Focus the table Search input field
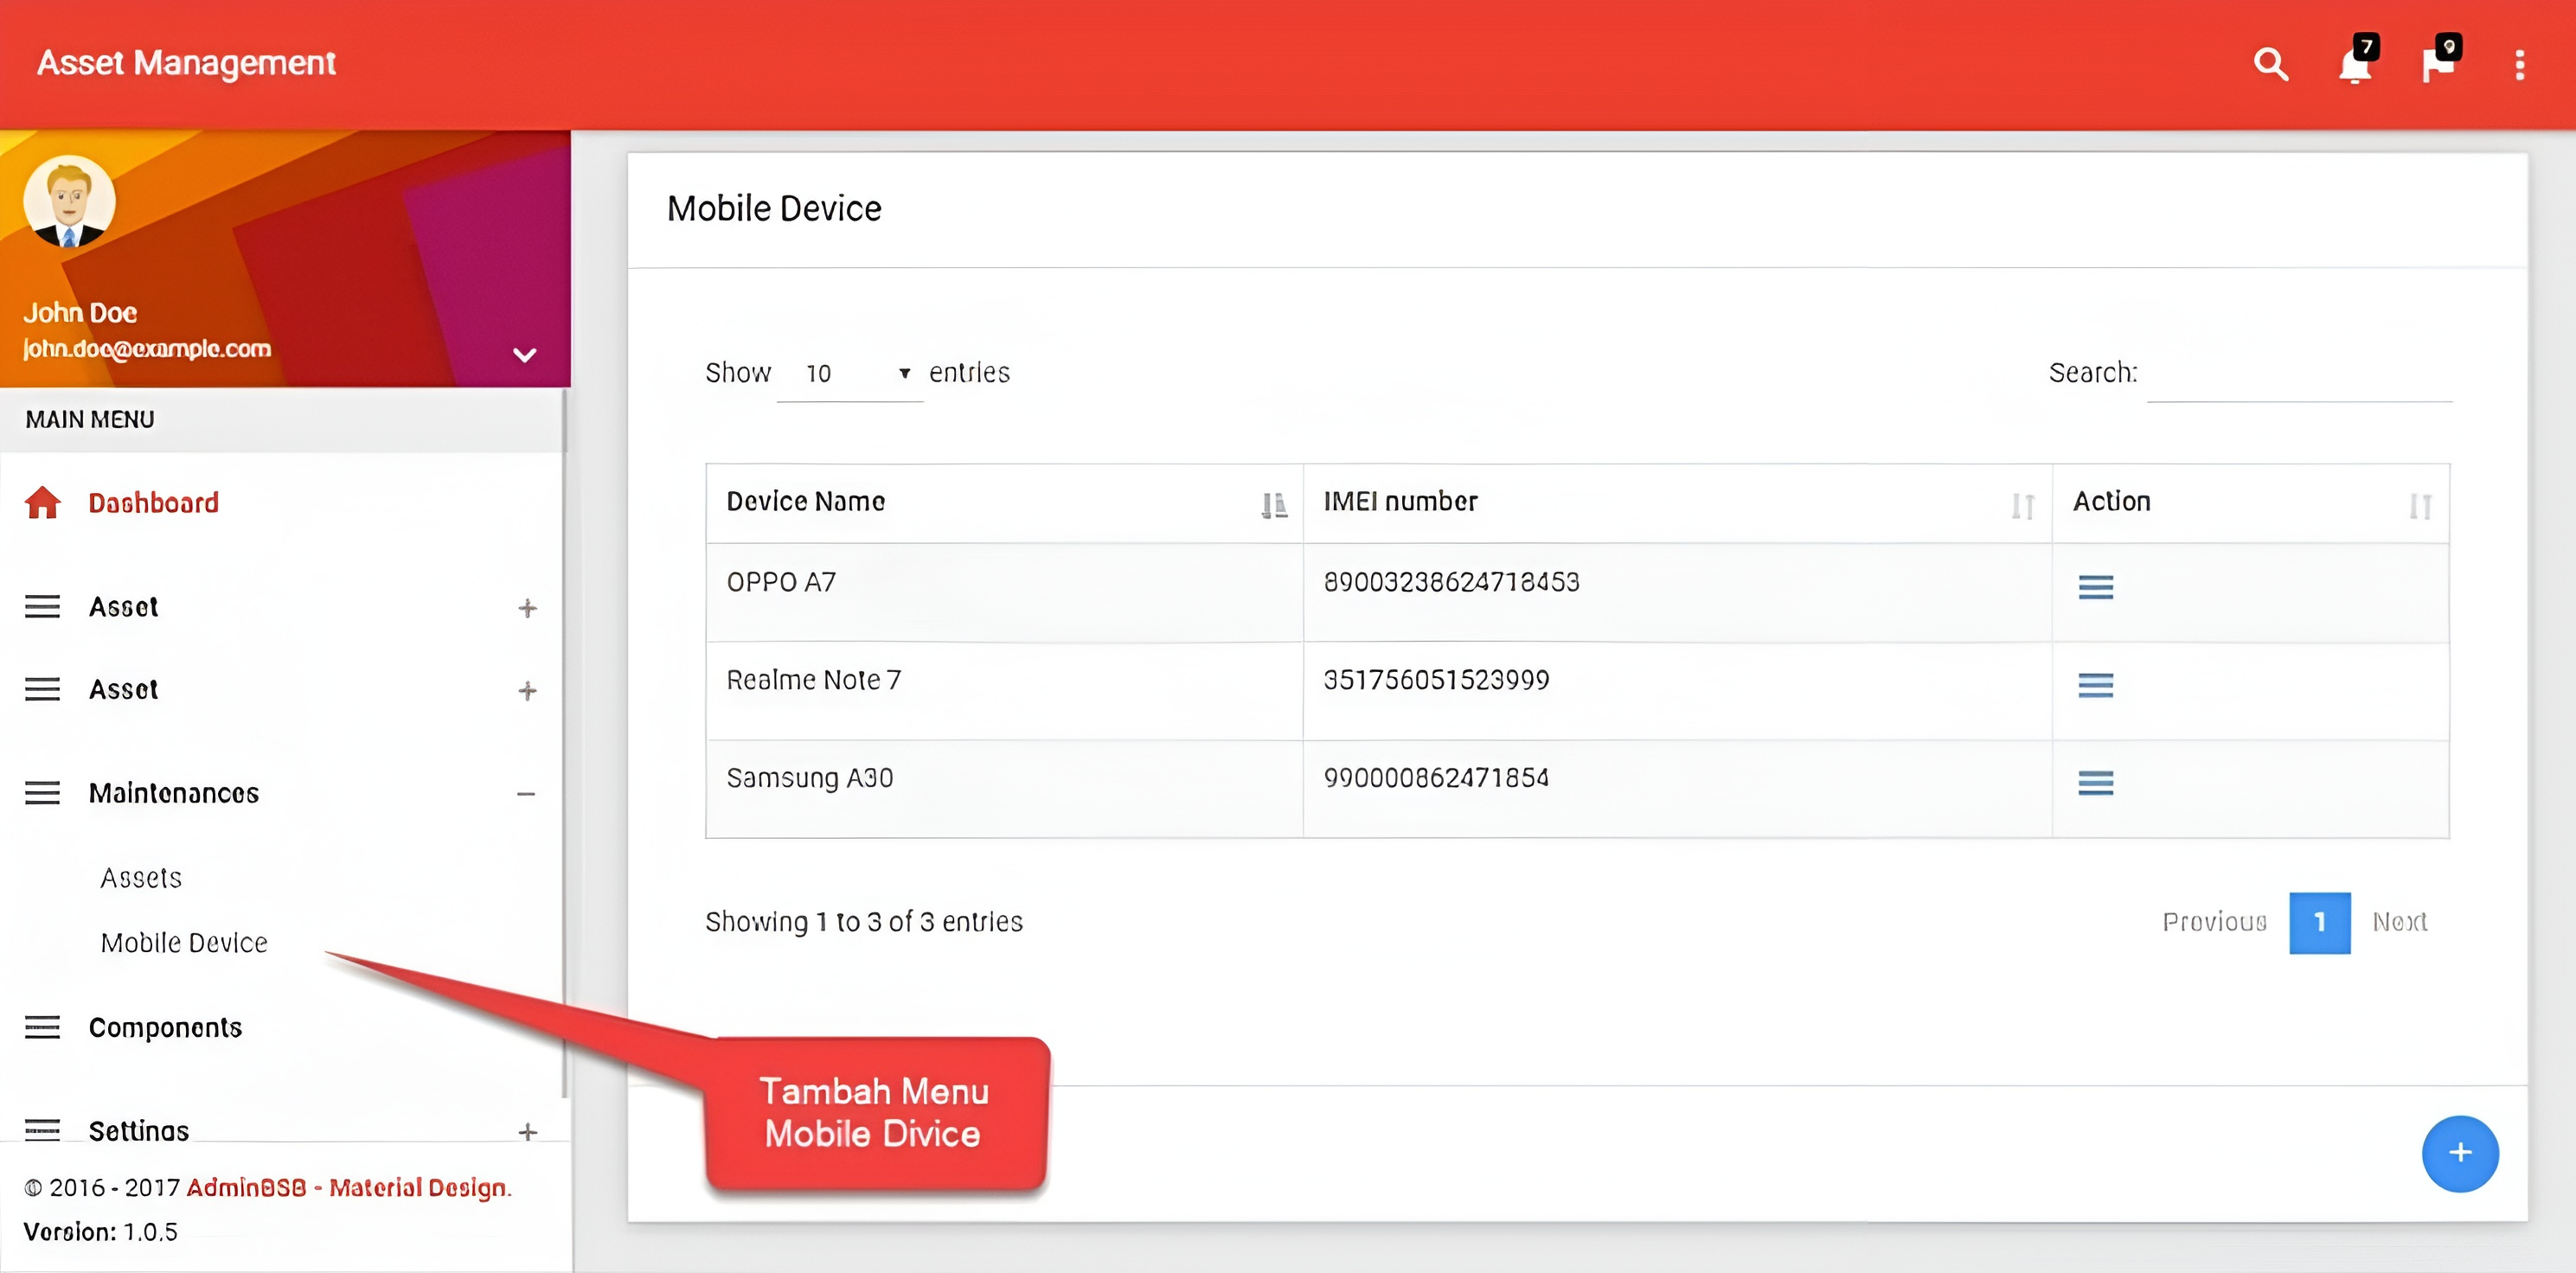Image resolution: width=2576 pixels, height=1273 pixels. tap(2299, 375)
